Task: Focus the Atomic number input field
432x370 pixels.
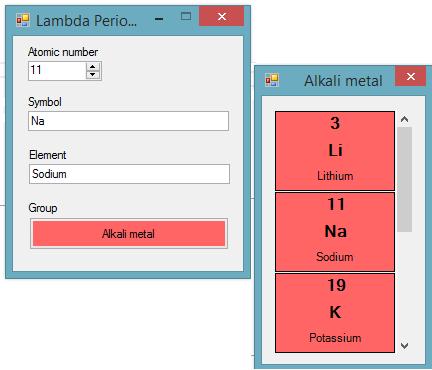Action: (57, 70)
